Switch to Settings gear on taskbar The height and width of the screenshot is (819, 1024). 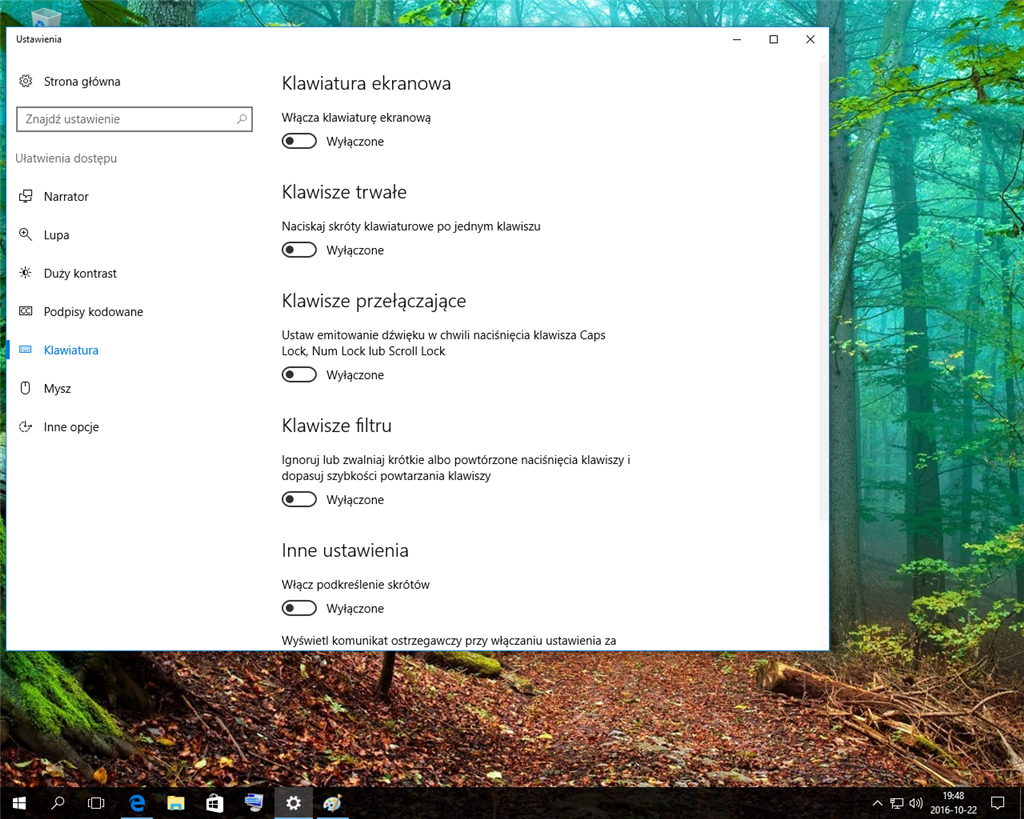(x=293, y=803)
